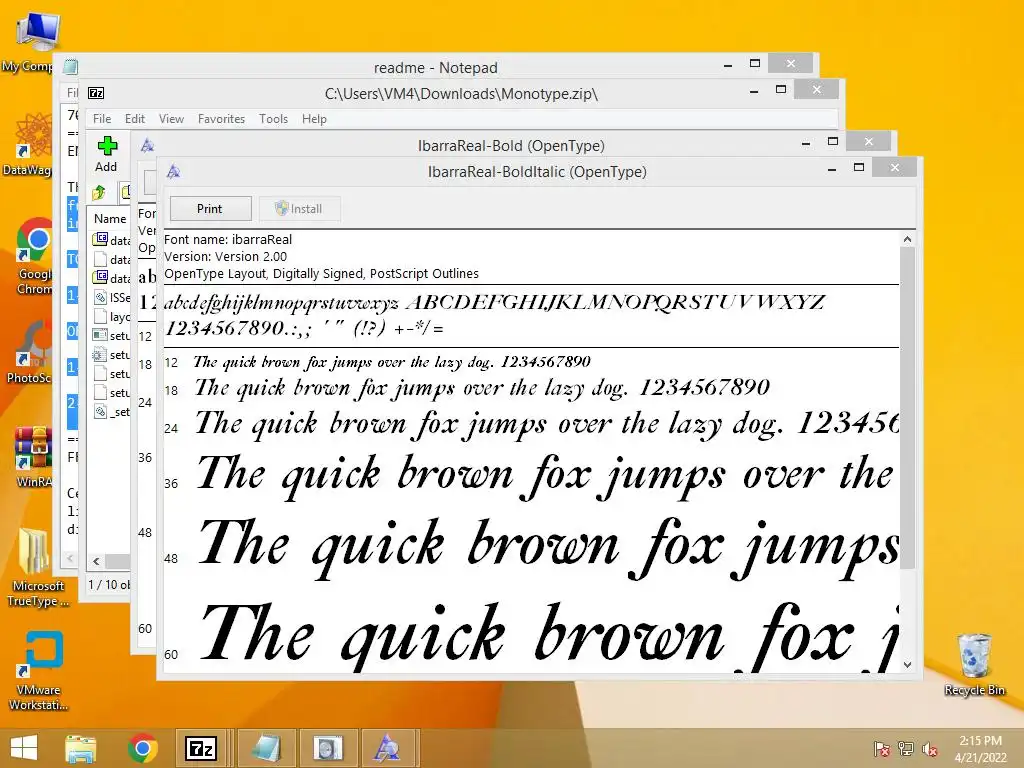
Task: Open Chrome from the taskbar
Action: point(142,748)
